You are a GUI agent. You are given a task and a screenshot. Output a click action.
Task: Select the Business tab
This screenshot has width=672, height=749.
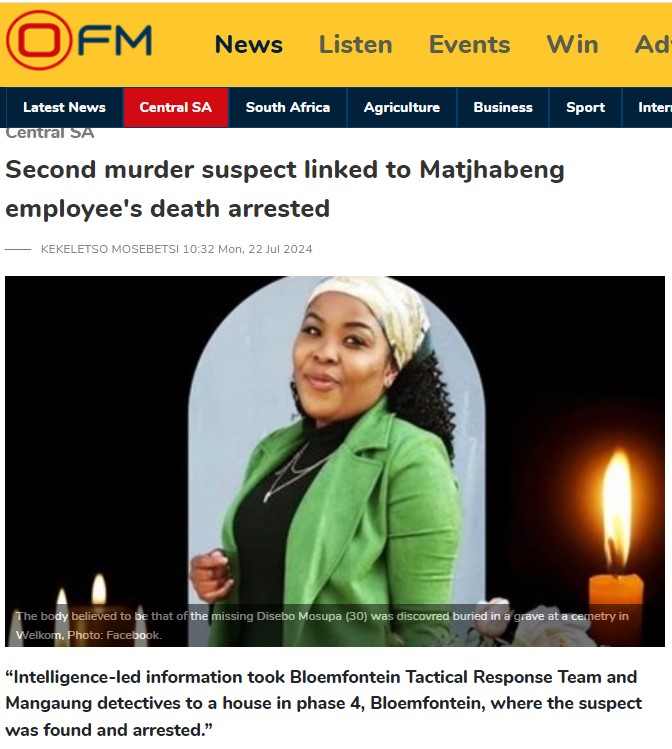pyautogui.click(x=503, y=107)
